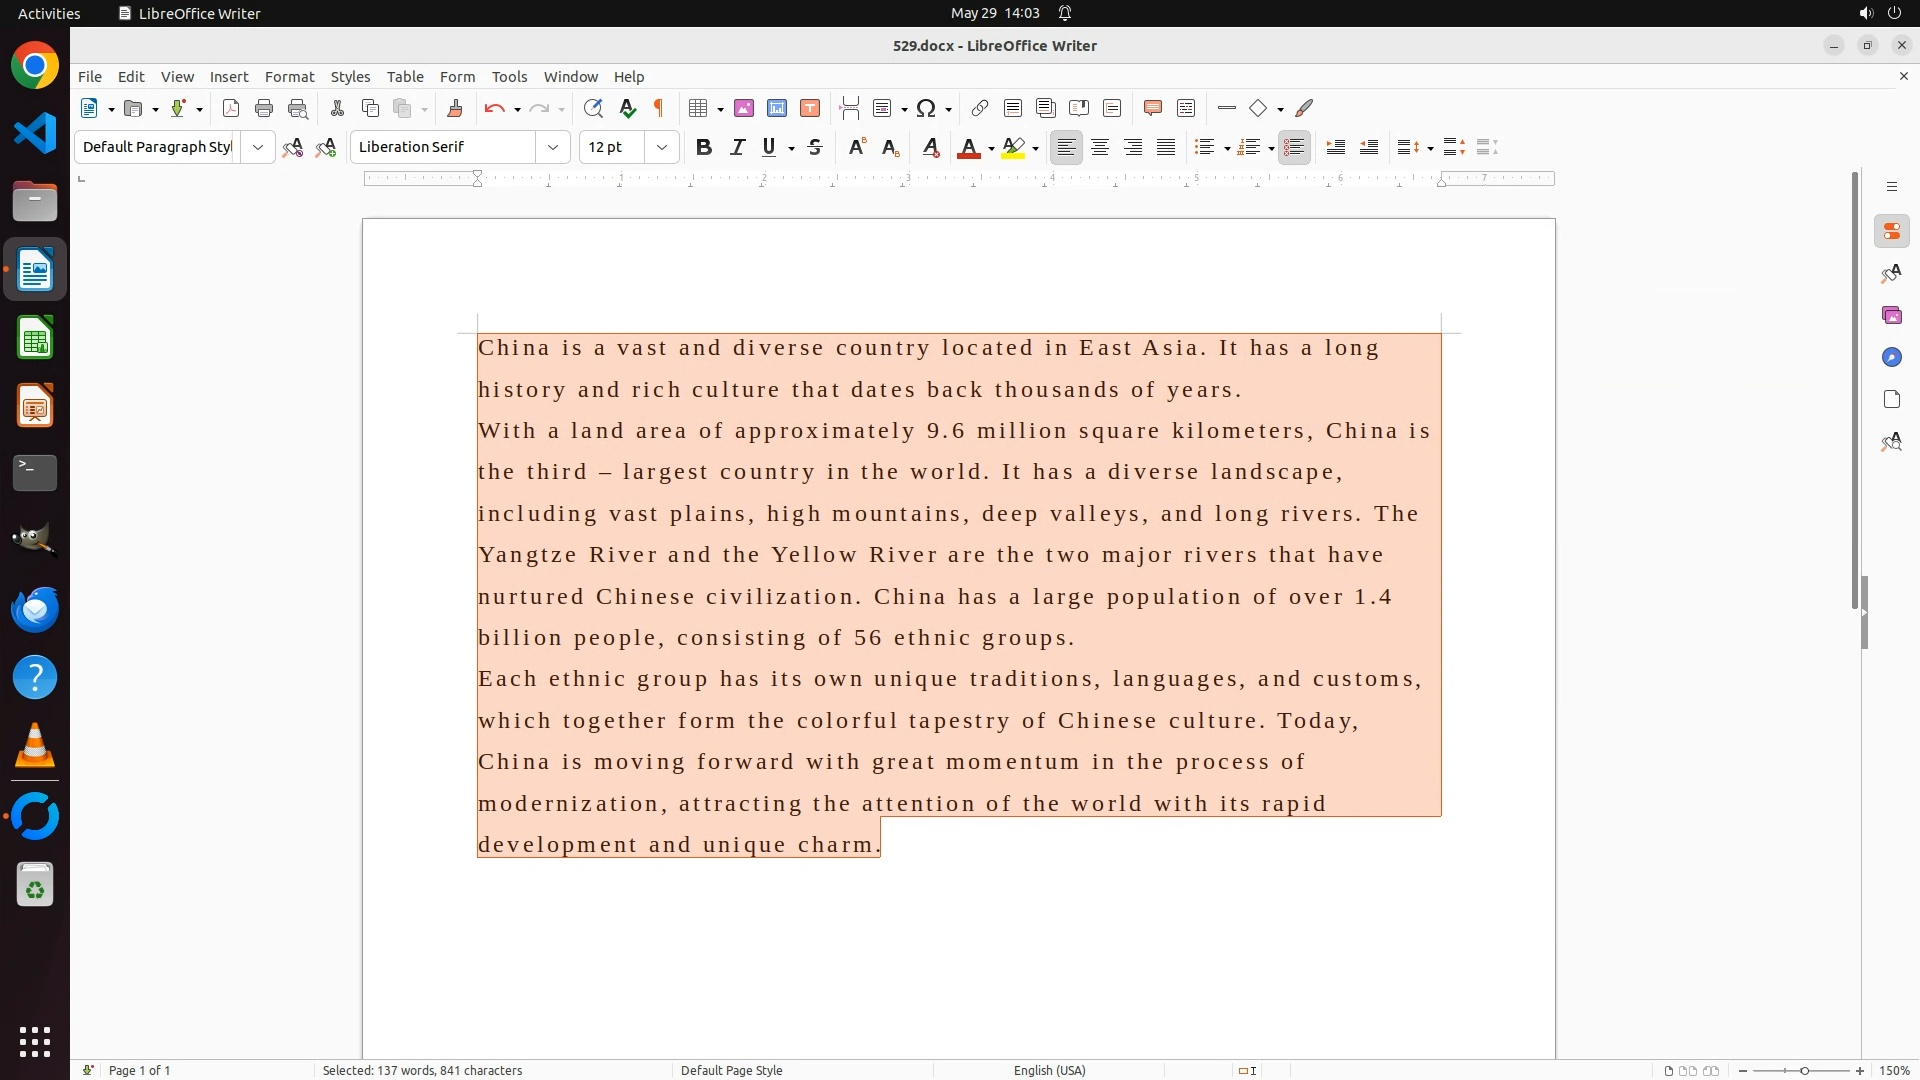Expand the Font Size dropdown
The height and width of the screenshot is (1080, 1920).
click(x=662, y=148)
